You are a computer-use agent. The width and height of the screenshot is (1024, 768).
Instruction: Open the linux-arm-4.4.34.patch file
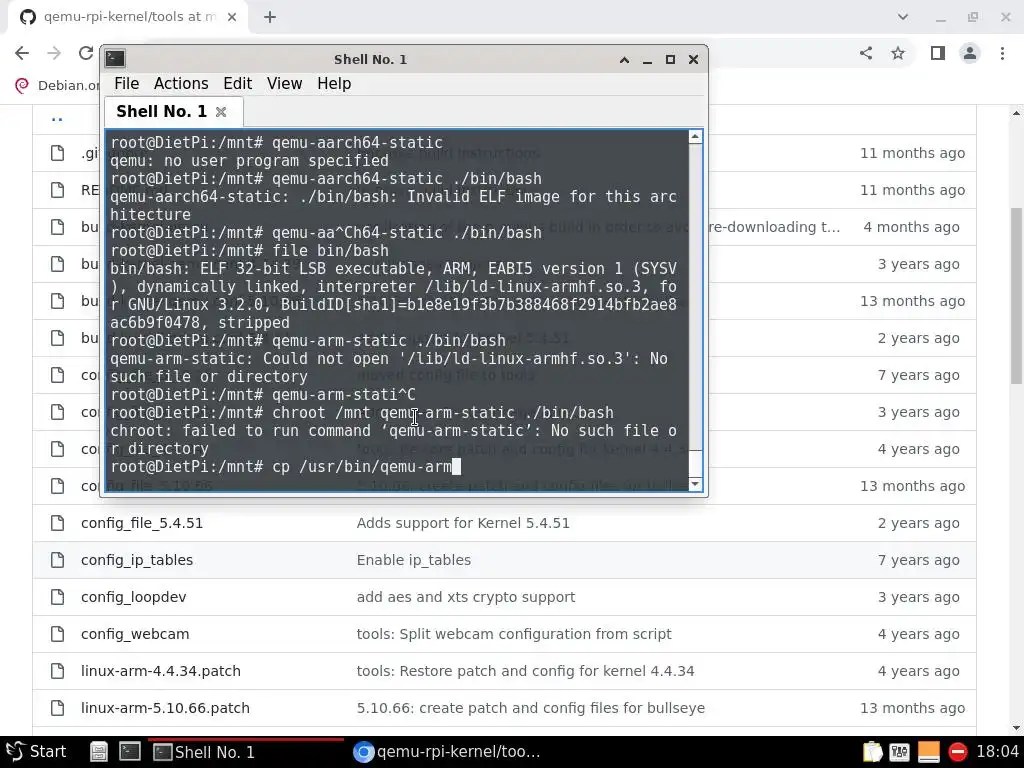[161, 671]
